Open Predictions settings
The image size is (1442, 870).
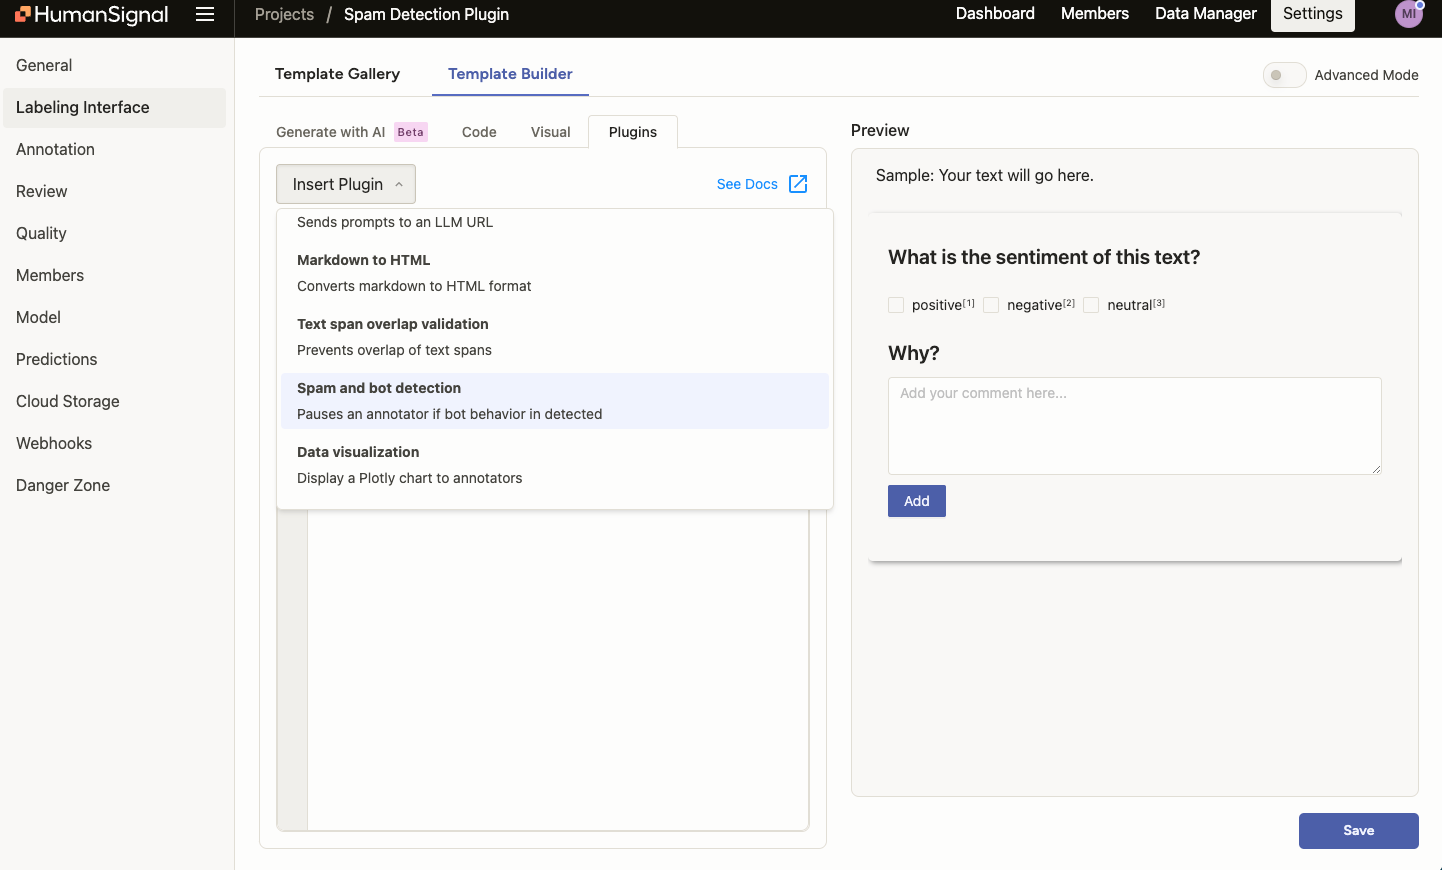[115, 360]
